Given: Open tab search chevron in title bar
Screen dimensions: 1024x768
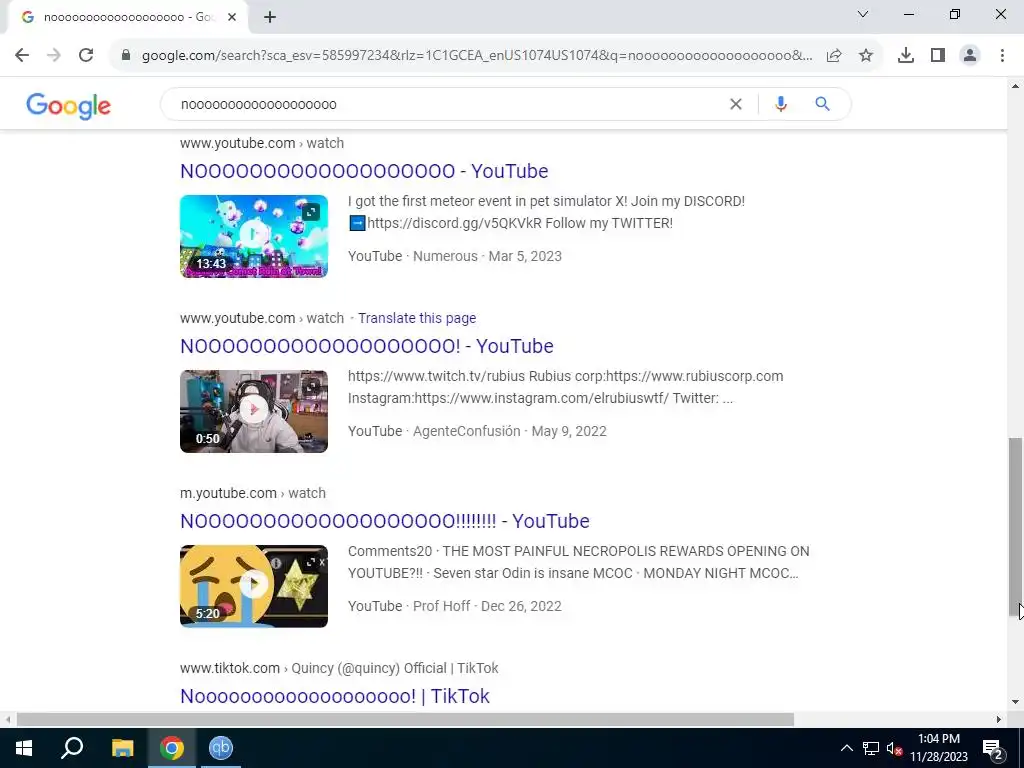Looking at the screenshot, I should click(x=863, y=14).
